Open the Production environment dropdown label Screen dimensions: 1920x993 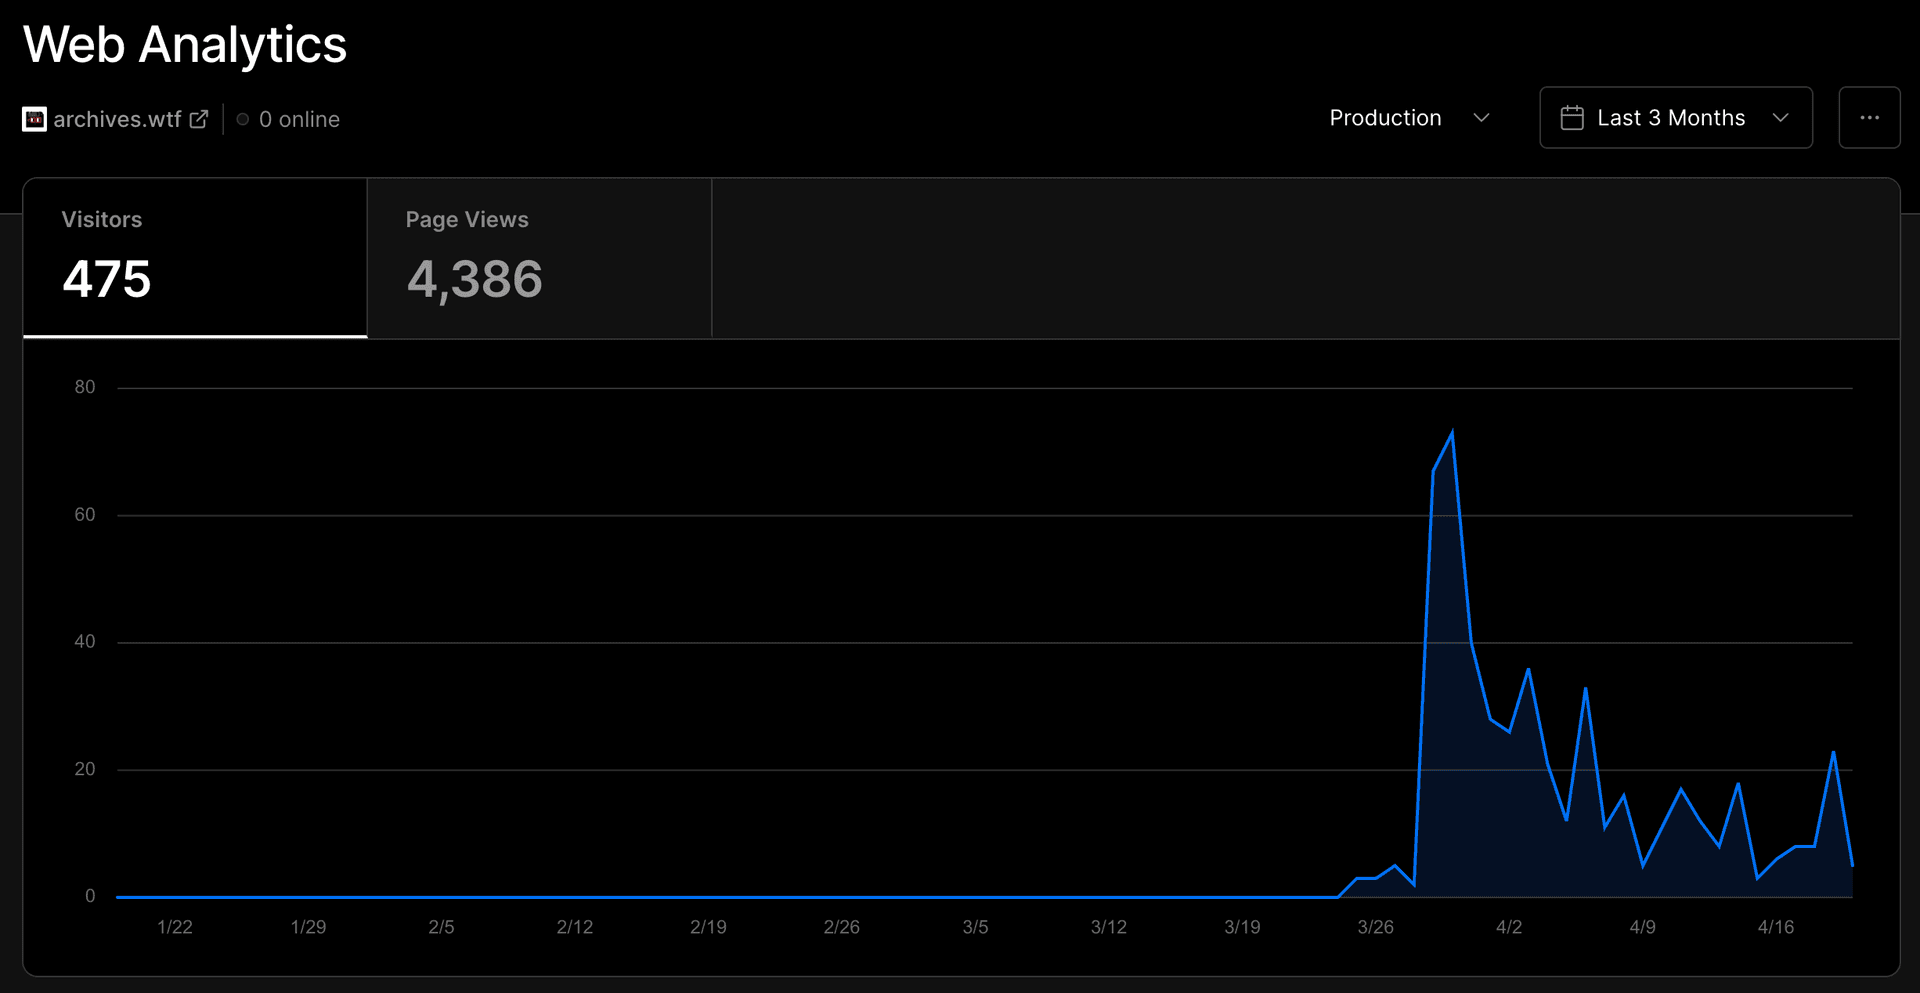coord(1385,118)
